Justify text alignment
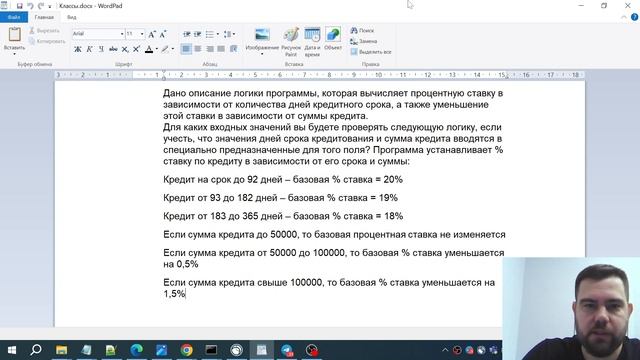This screenshot has height=360, width=640. click(x=221, y=49)
